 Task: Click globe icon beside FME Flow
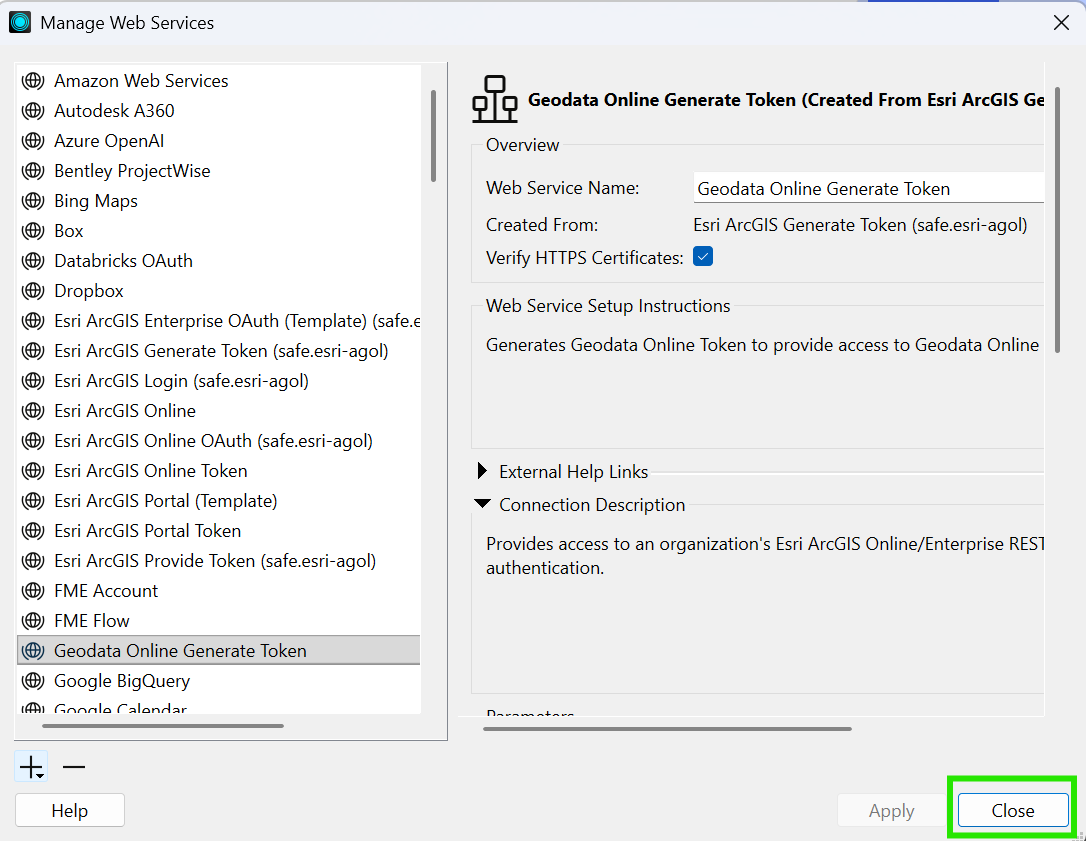(x=33, y=621)
